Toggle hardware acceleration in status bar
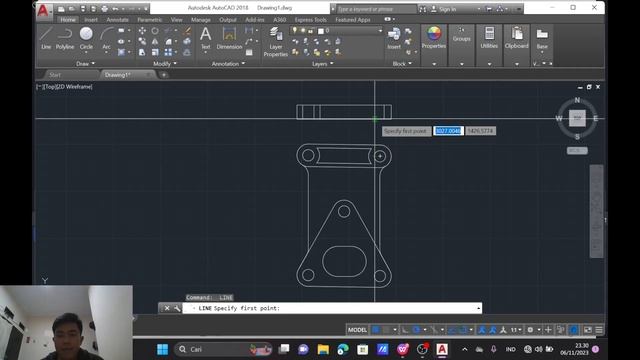This screenshot has width=640, height=360. (574, 330)
